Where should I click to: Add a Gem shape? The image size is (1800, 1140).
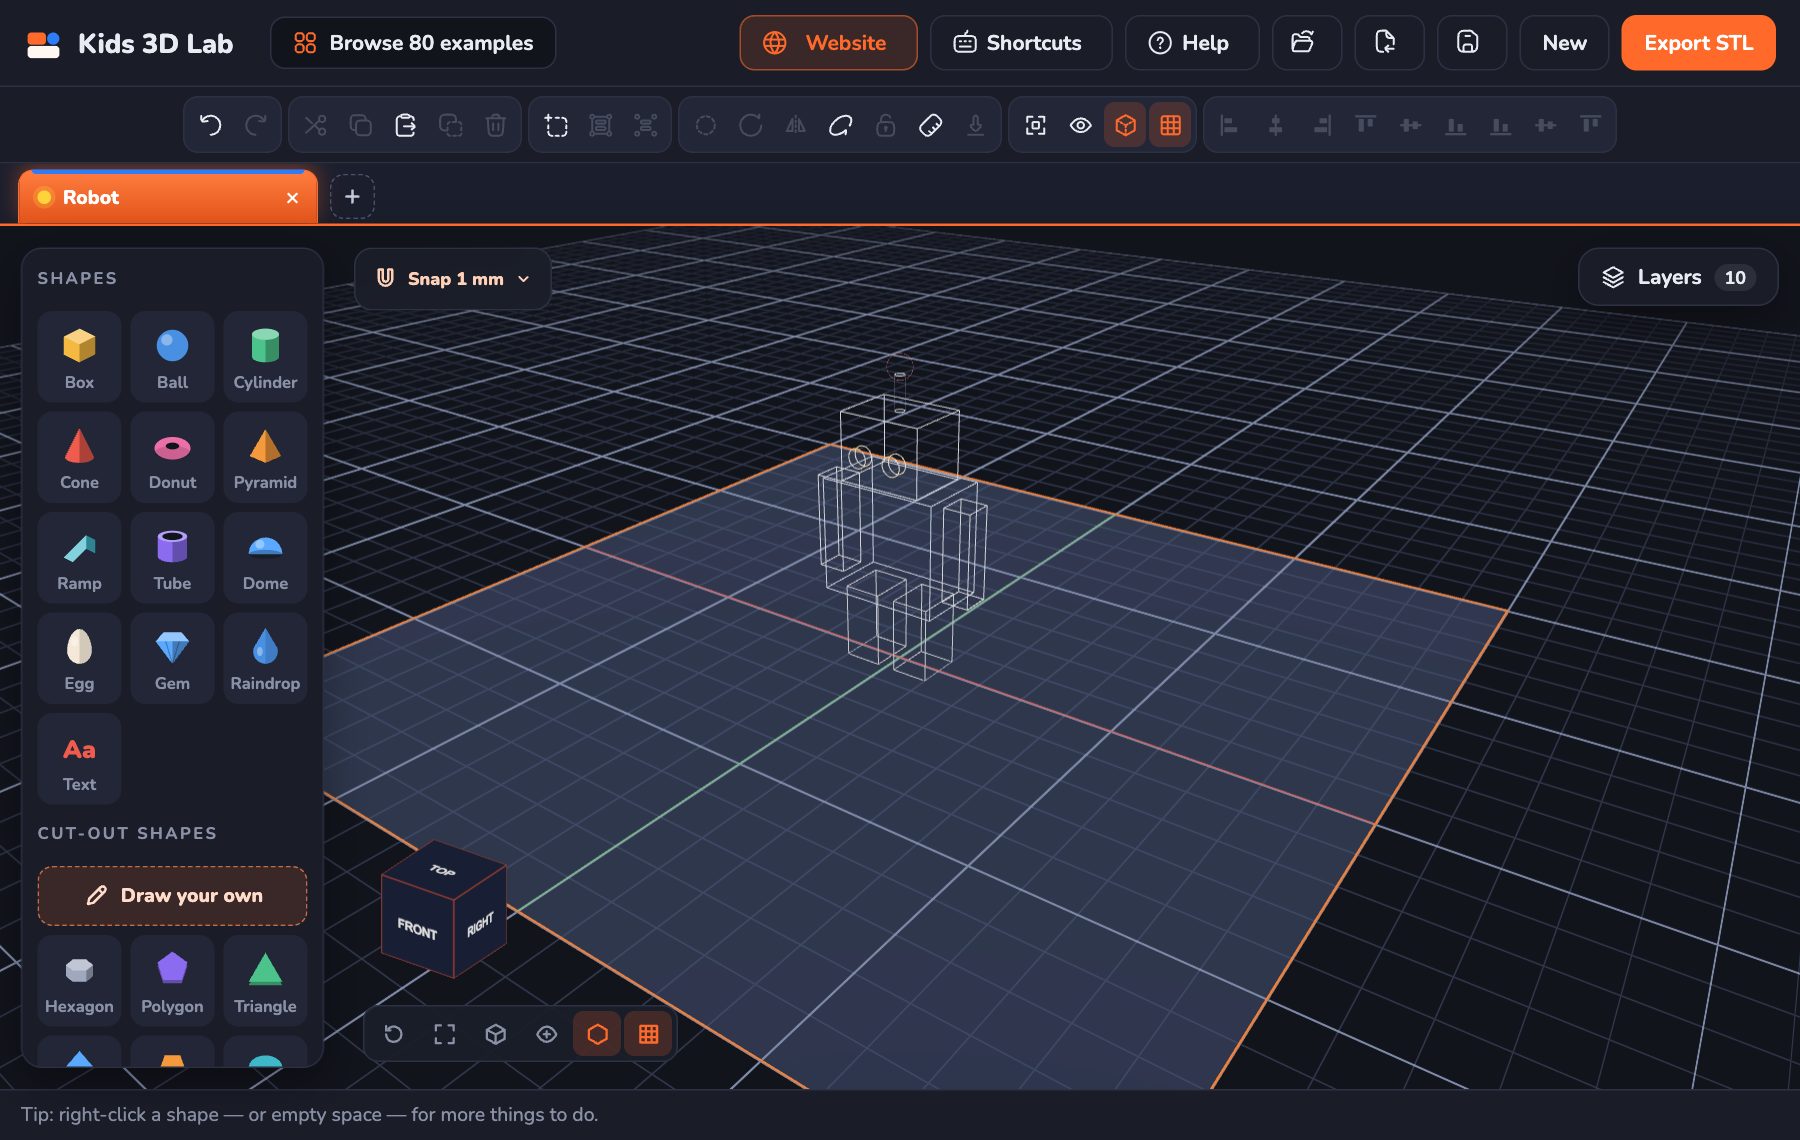172,658
